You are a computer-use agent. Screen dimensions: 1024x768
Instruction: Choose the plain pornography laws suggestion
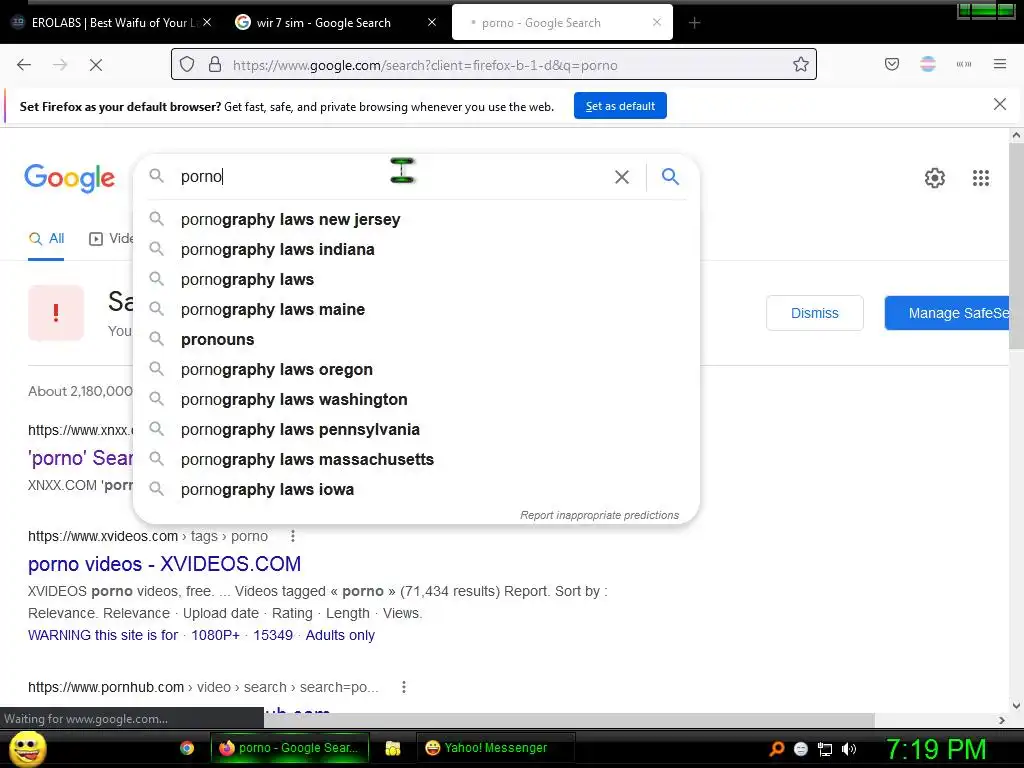tap(416, 280)
